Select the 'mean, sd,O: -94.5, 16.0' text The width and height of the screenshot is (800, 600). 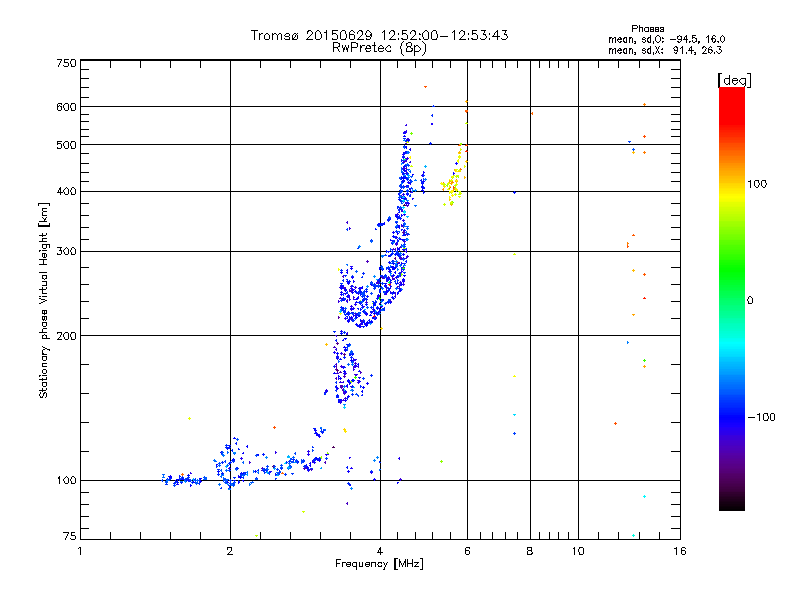click(666, 39)
